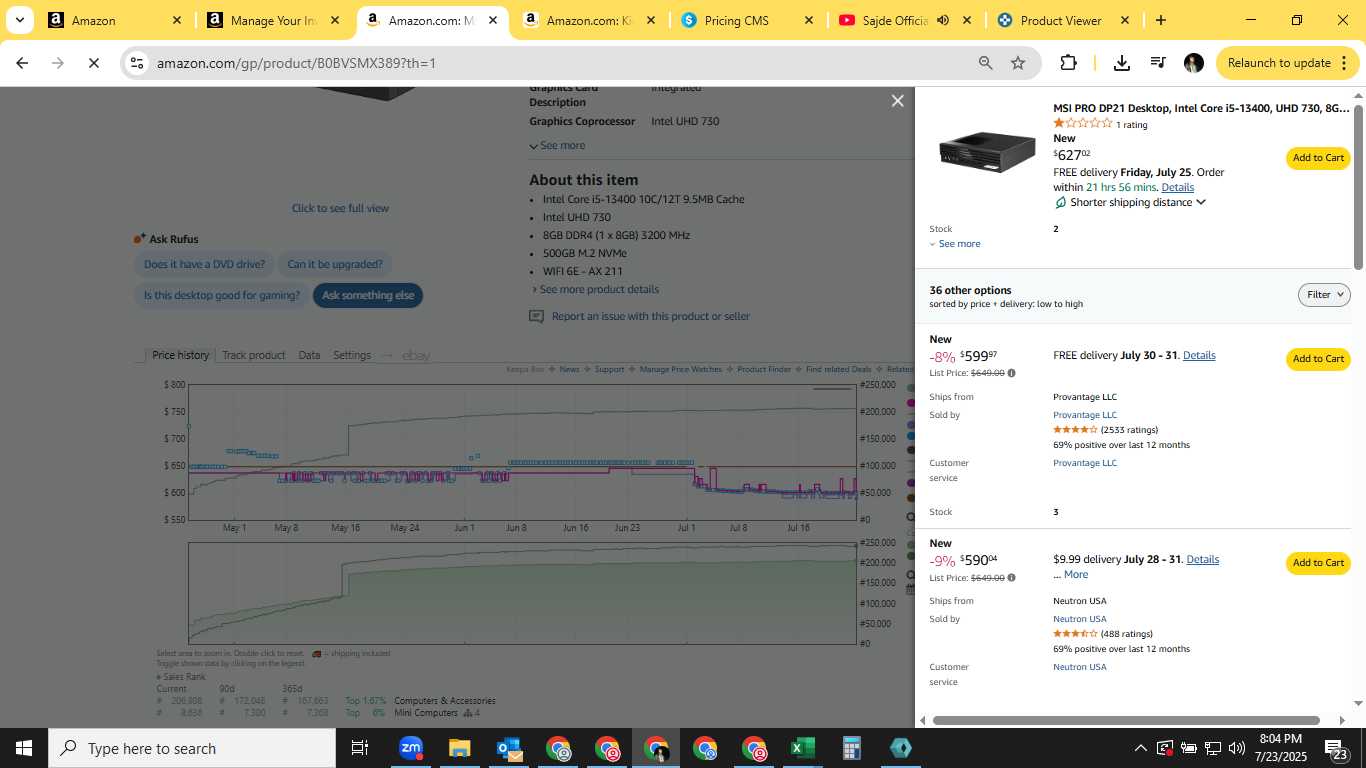Viewport: 1366px width, 768px height.
Task: Show hidden system tray icons
Action: [1140, 748]
